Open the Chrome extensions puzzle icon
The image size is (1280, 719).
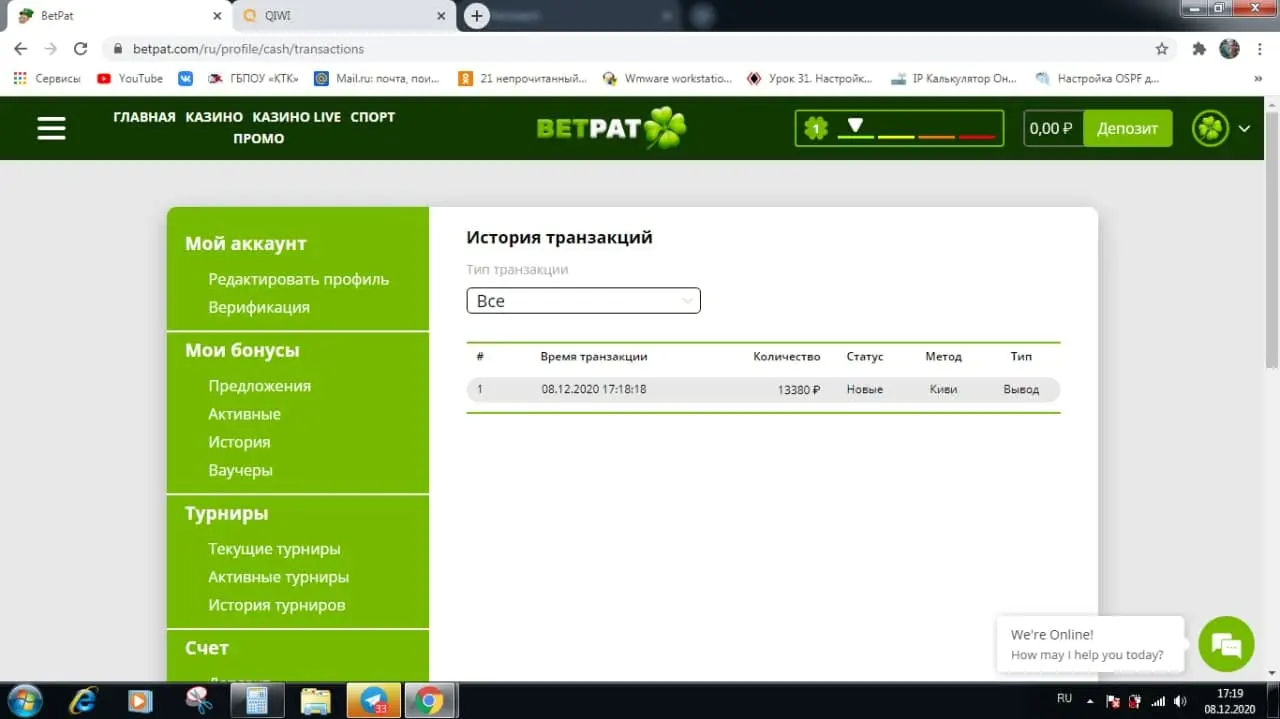click(1199, 48)
